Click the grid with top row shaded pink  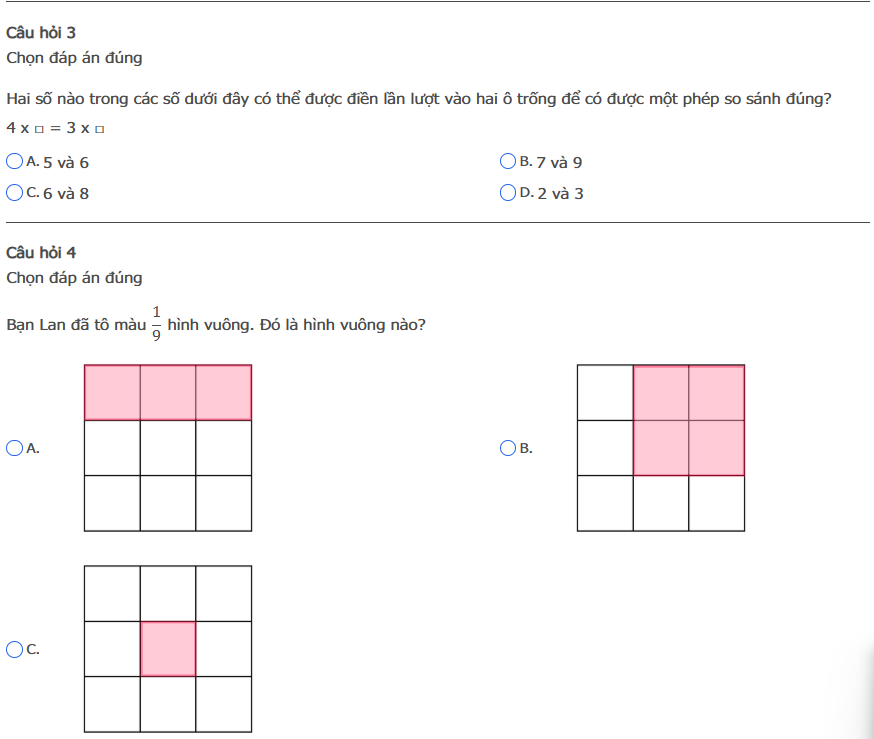[168, 448]
